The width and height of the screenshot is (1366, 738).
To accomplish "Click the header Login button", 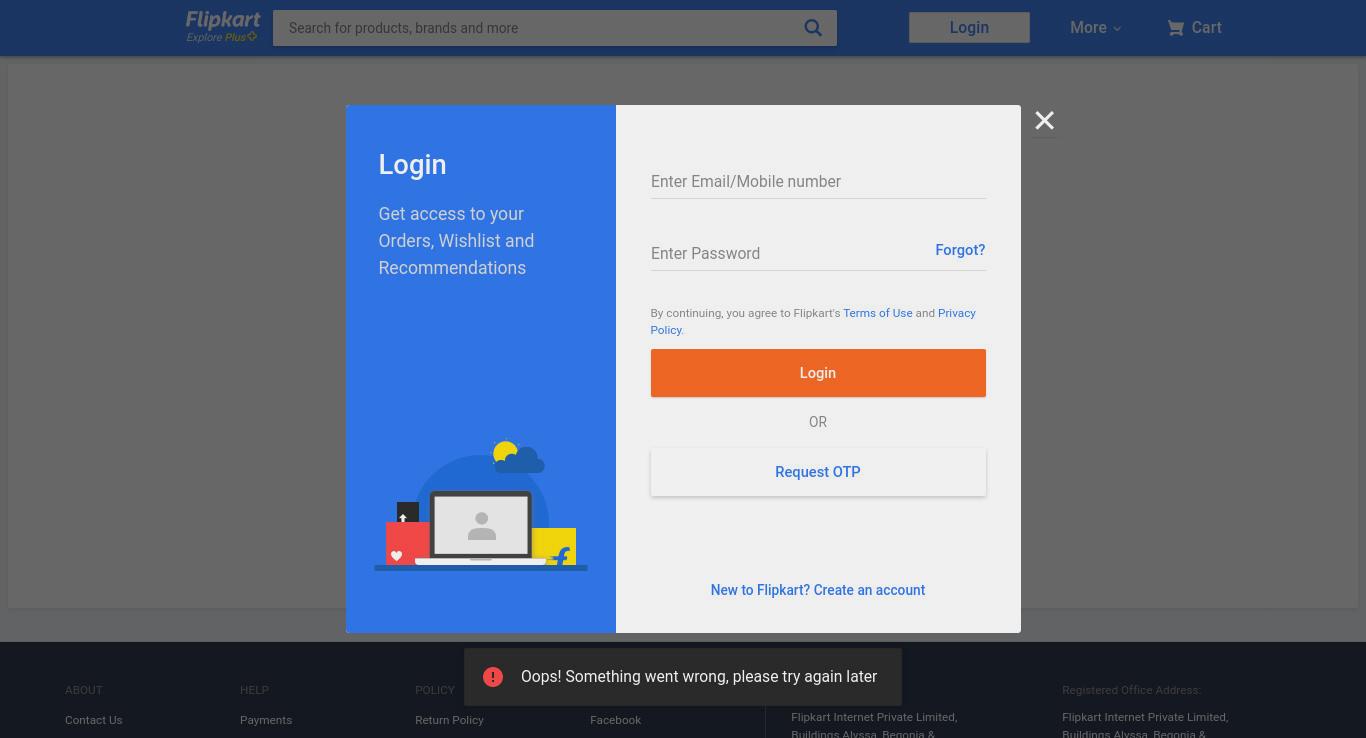I will pyautogui.click(x=969, y=28).
